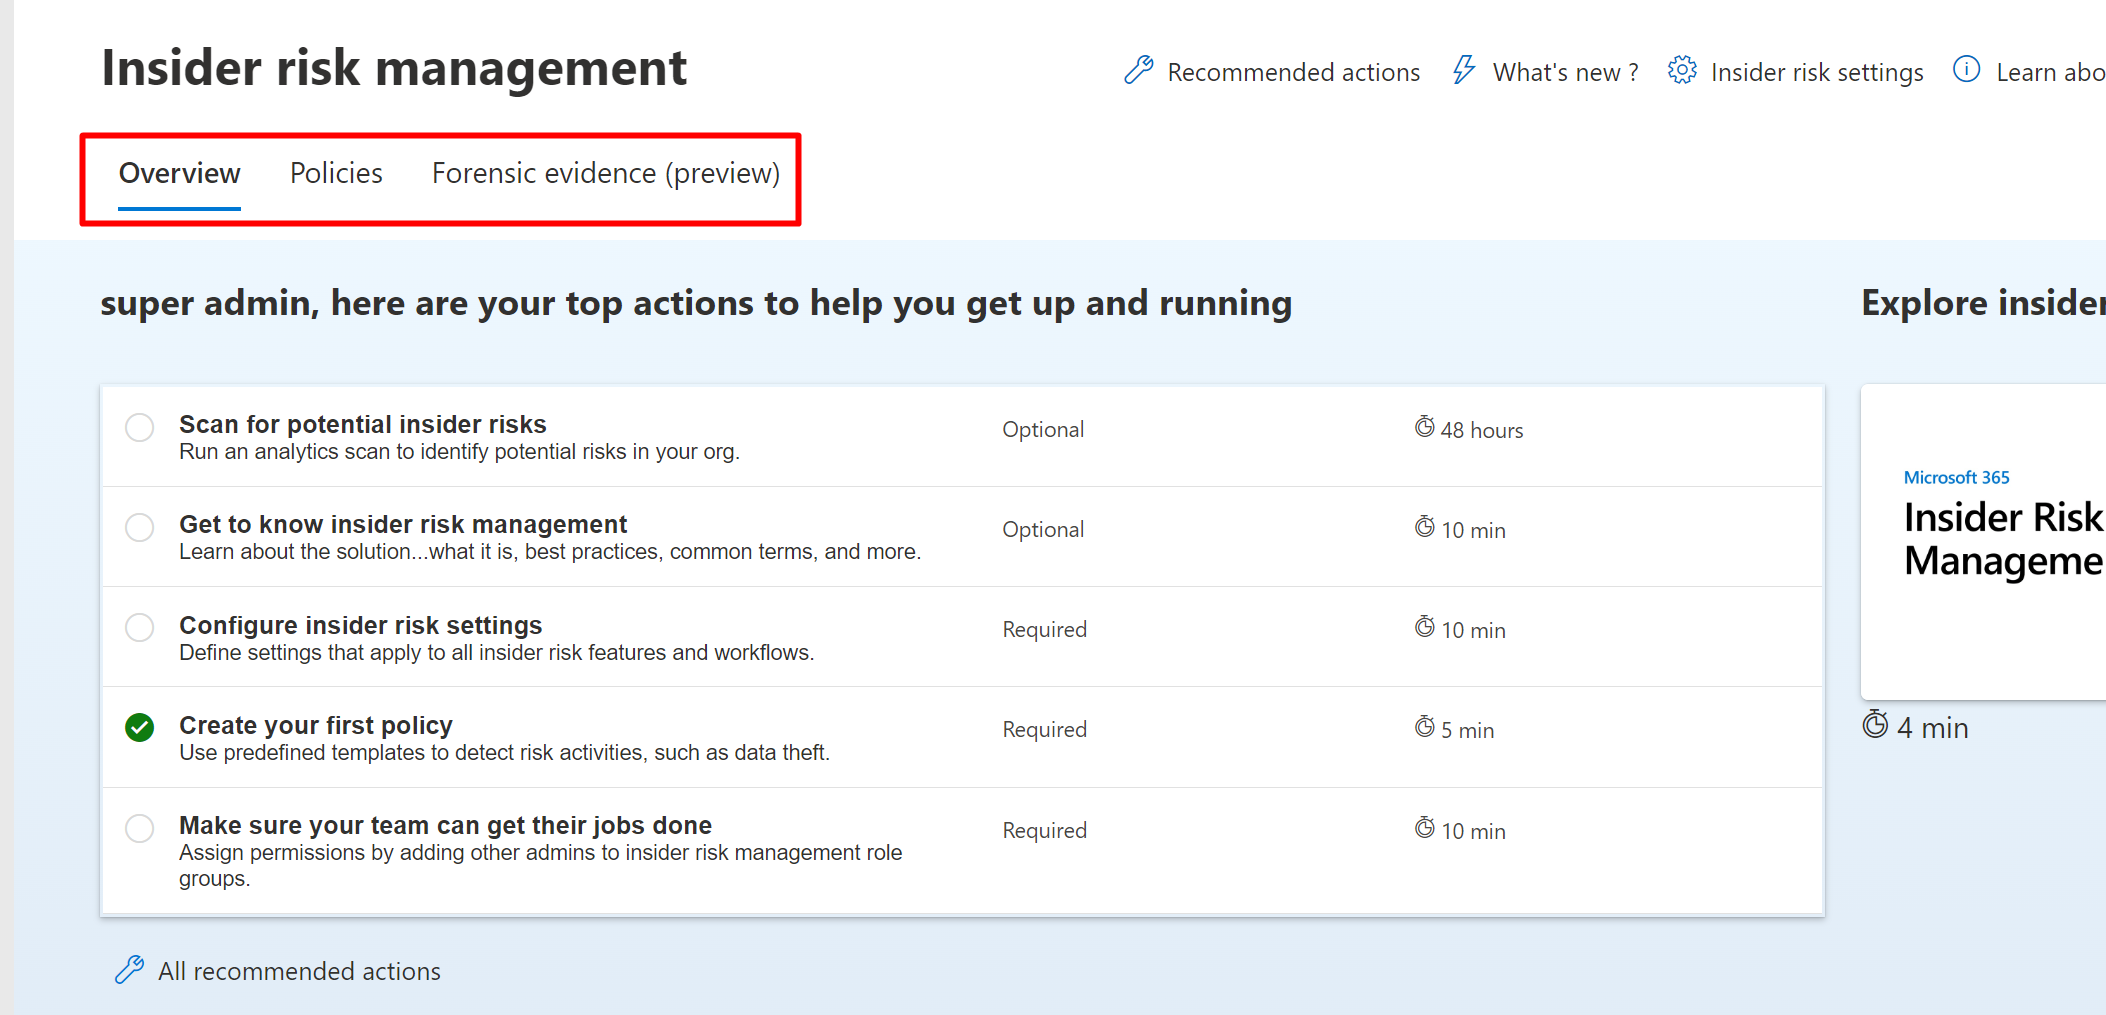Image resolution: width=2106 pixels, height=1015 pixels.
Task: Select the Get to know insider risk management circle
Action: coord(140,528)
